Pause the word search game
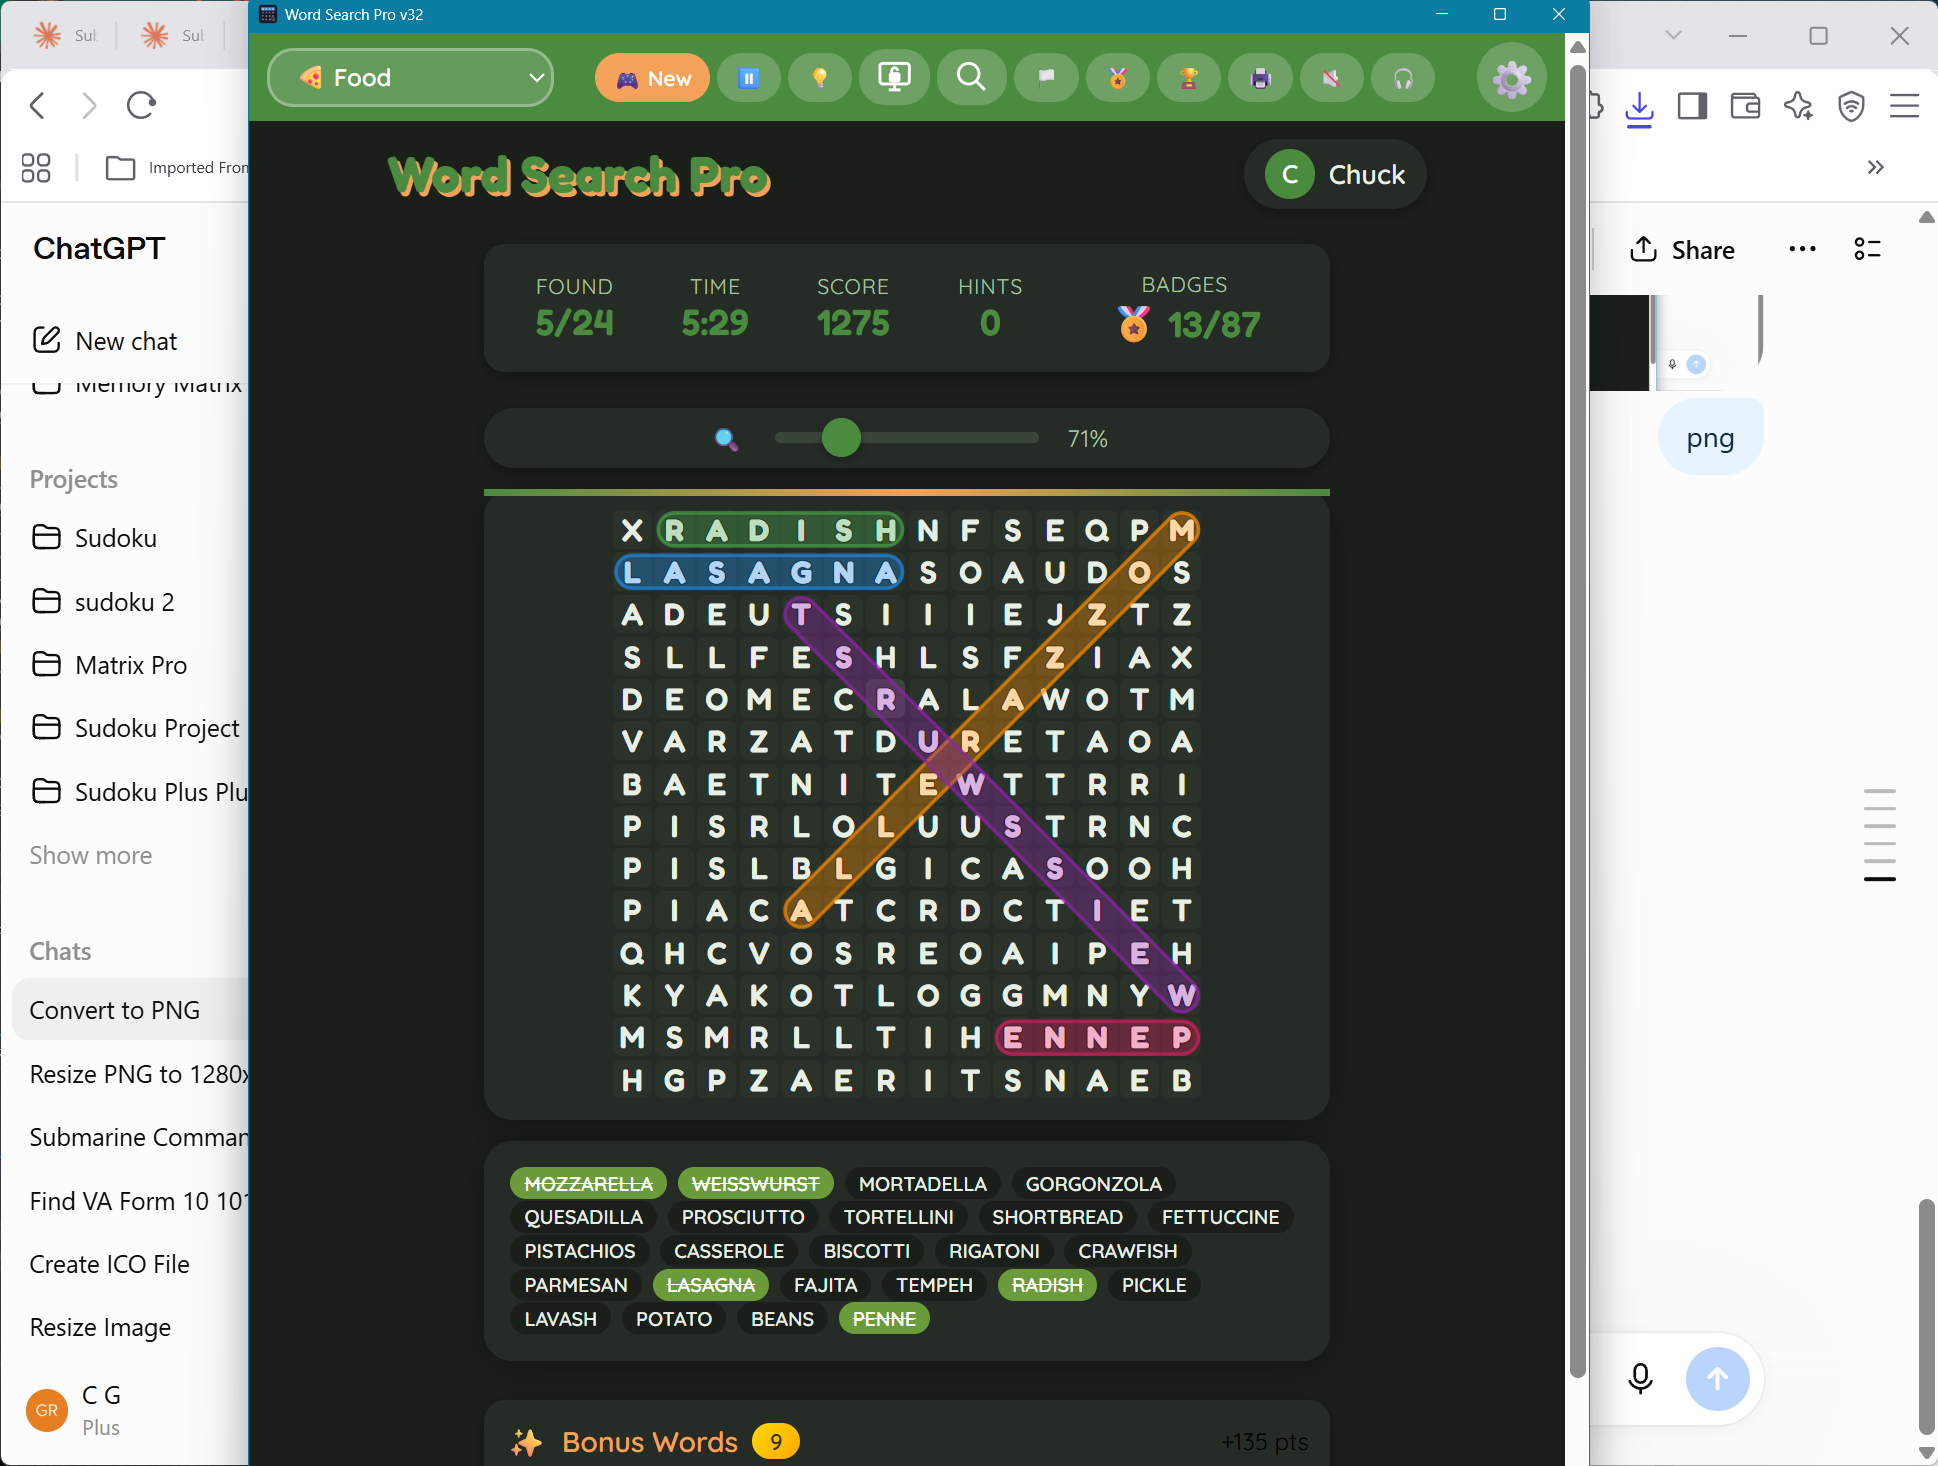Image resolution: width=1938 pixels, height=1466 pixels. [x=749, y=78]
